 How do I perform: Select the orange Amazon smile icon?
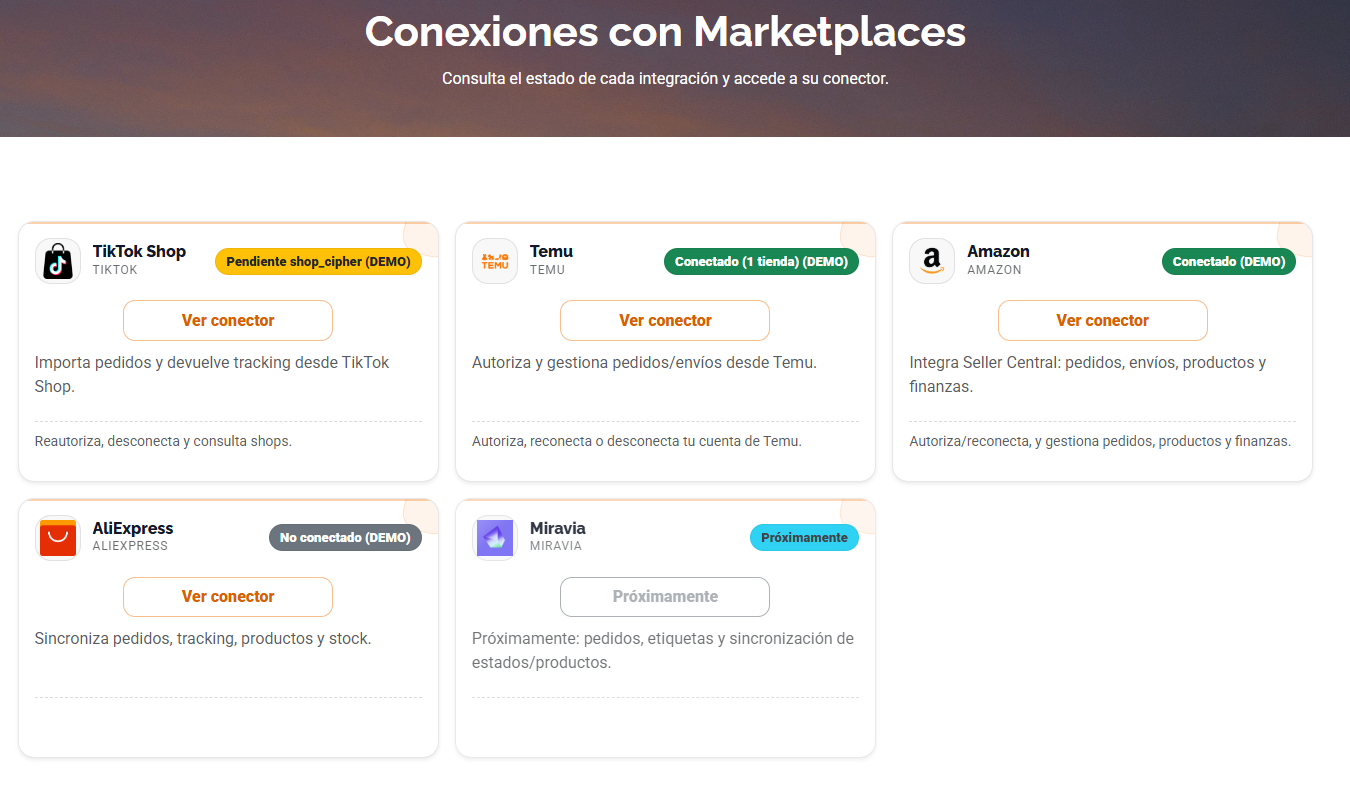931,260
